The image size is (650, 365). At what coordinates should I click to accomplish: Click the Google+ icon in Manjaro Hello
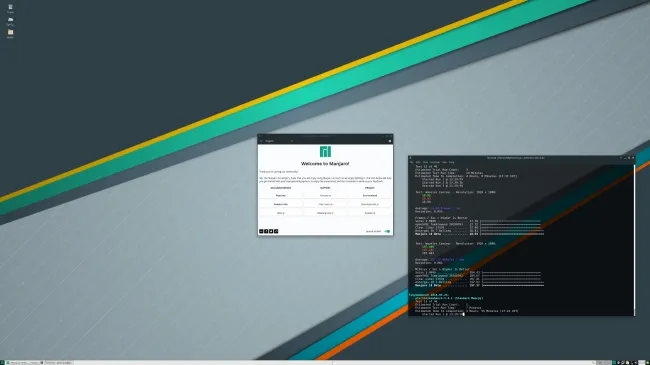(261, 231)
